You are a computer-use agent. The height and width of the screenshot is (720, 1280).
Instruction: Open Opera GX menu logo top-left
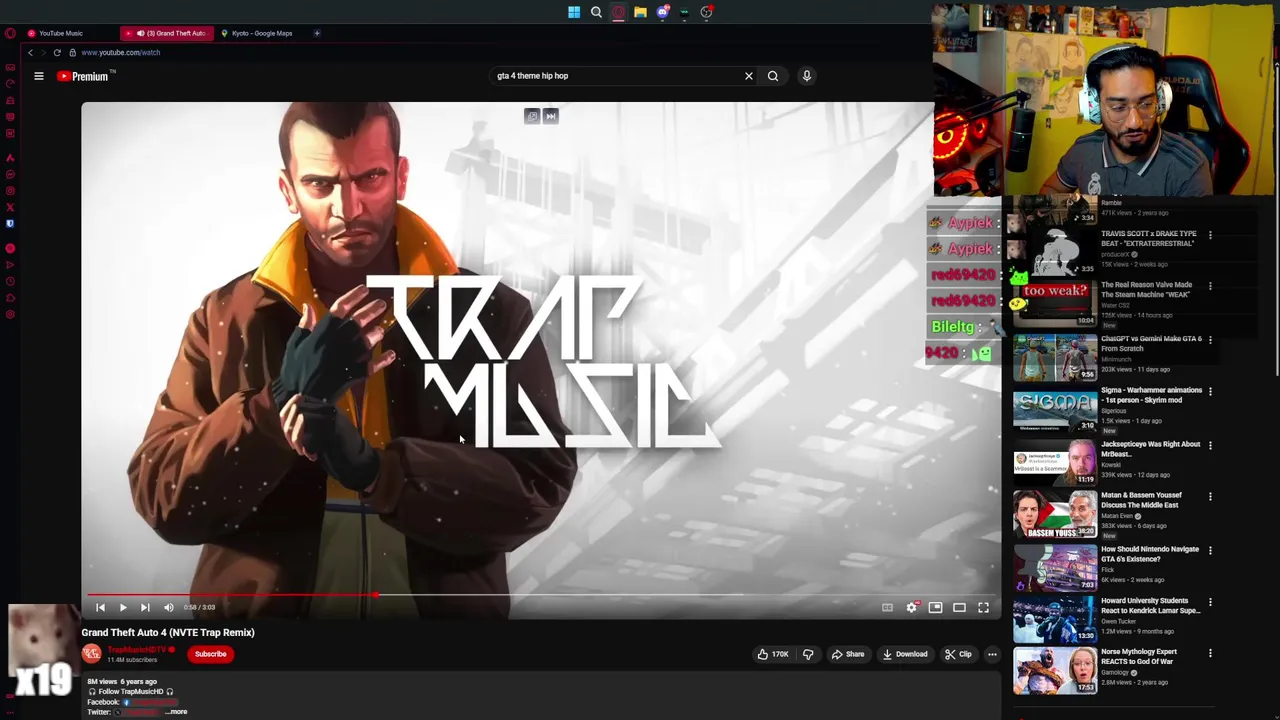coord(10,33)
